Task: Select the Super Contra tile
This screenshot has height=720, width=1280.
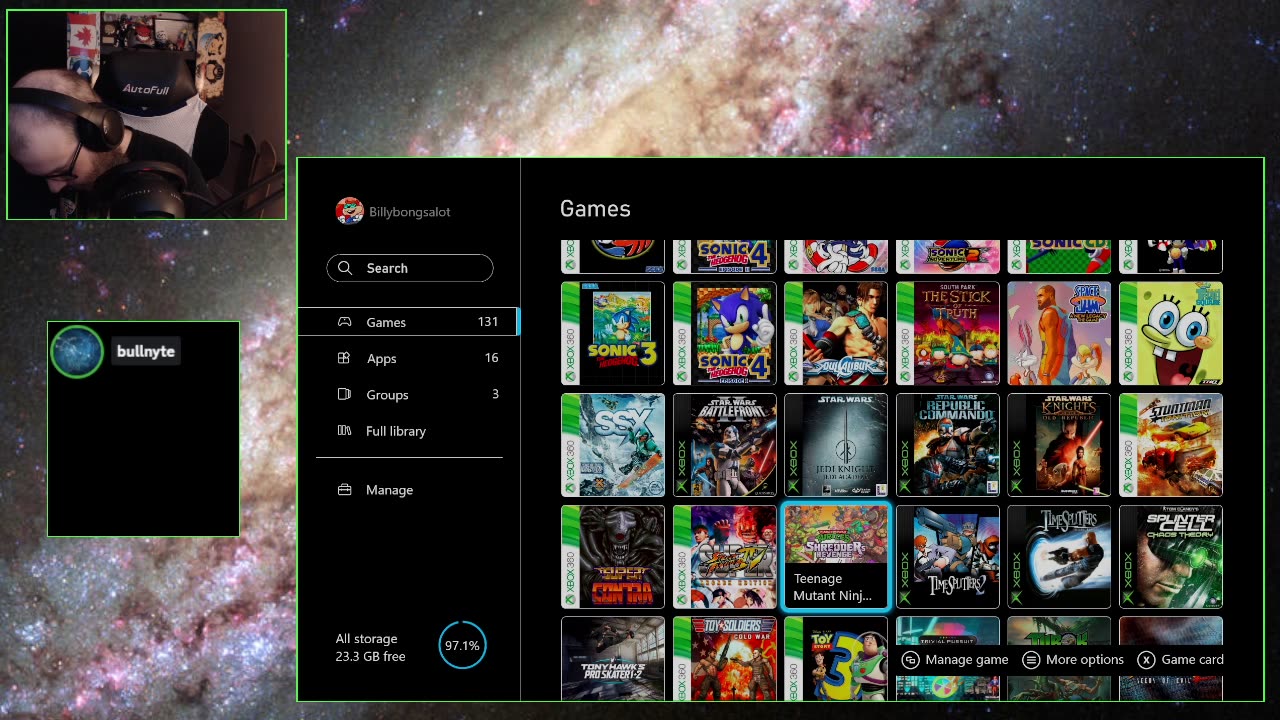Action: pos(613,557)
